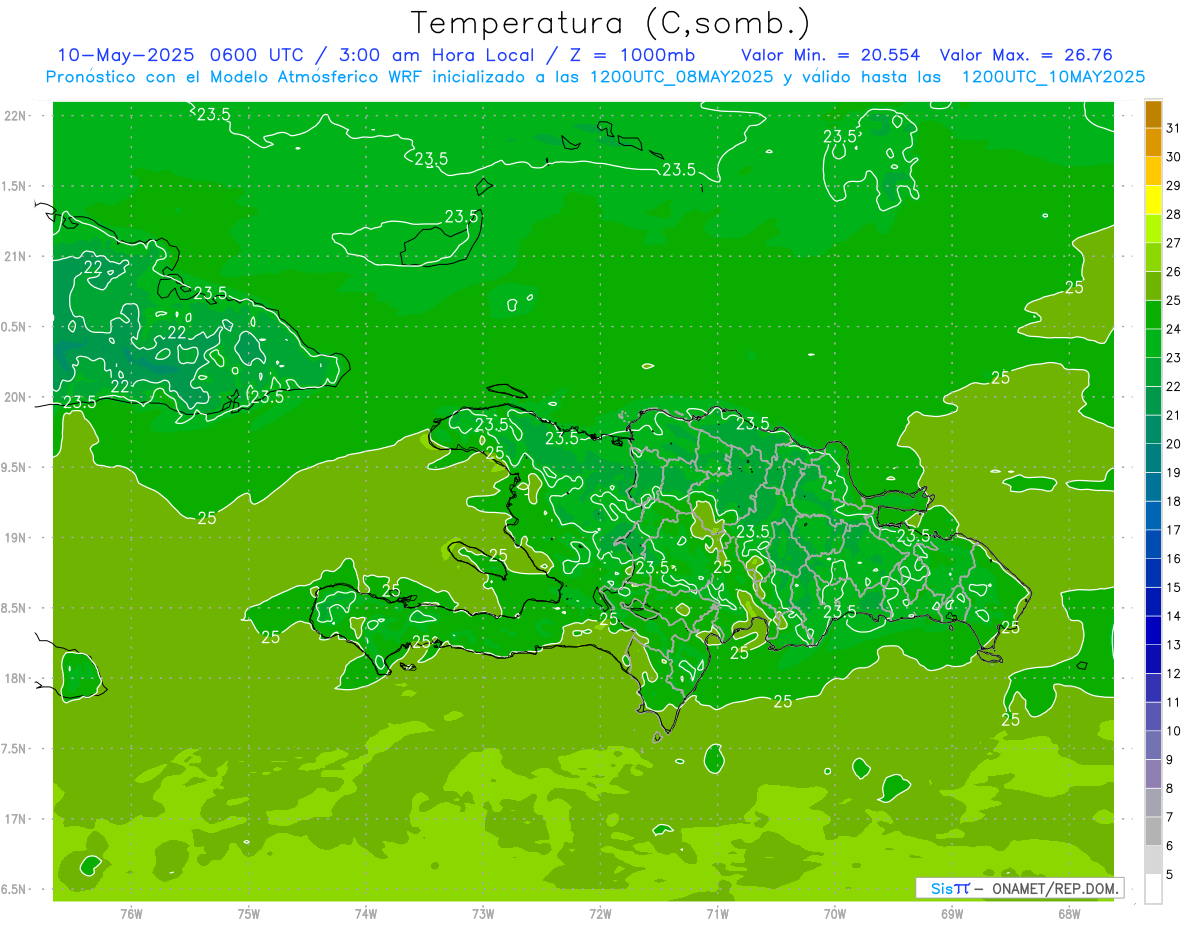
Task: Click the '28' color scale label
Action: [x=1174, y=214]
